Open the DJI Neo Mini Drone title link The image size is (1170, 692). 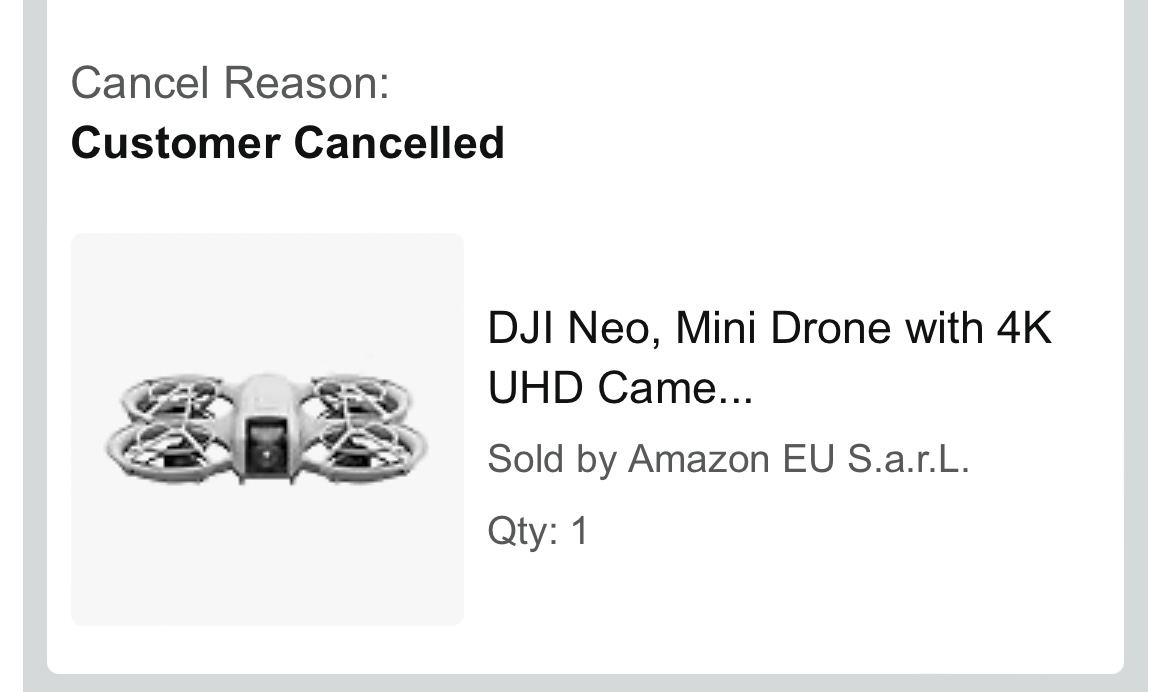pos(769,358)
